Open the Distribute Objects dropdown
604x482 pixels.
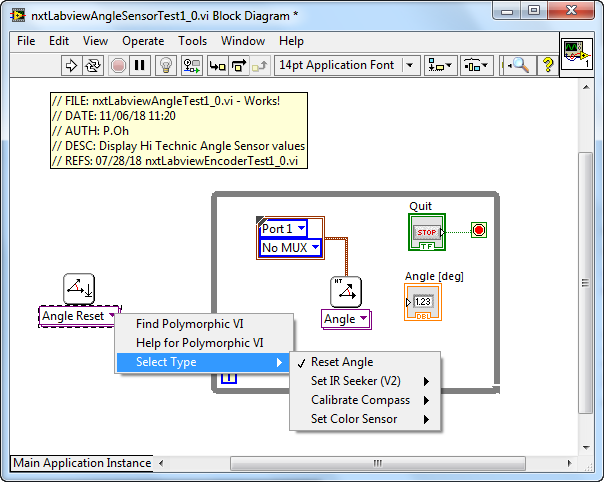[476, 65]
